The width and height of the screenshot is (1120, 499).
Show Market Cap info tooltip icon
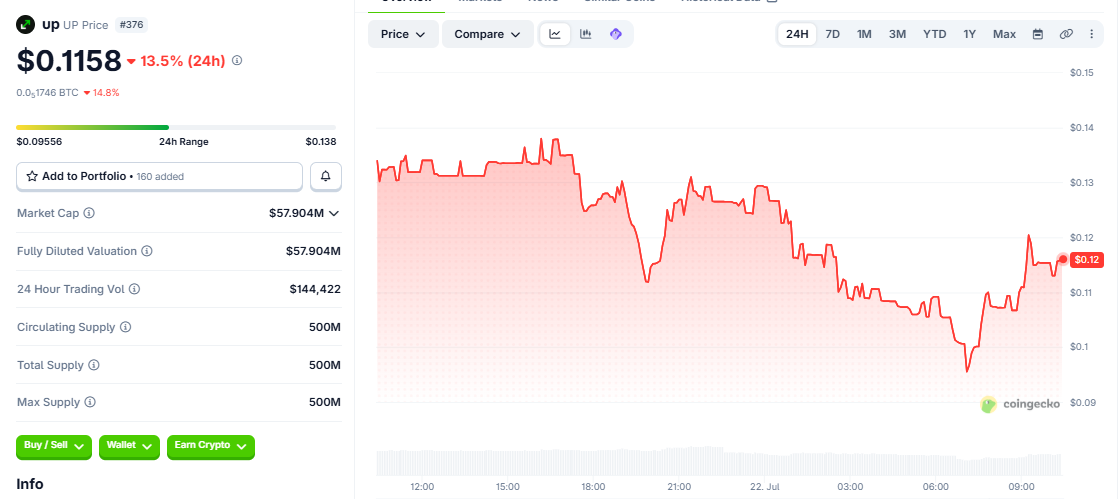point(89,213)
